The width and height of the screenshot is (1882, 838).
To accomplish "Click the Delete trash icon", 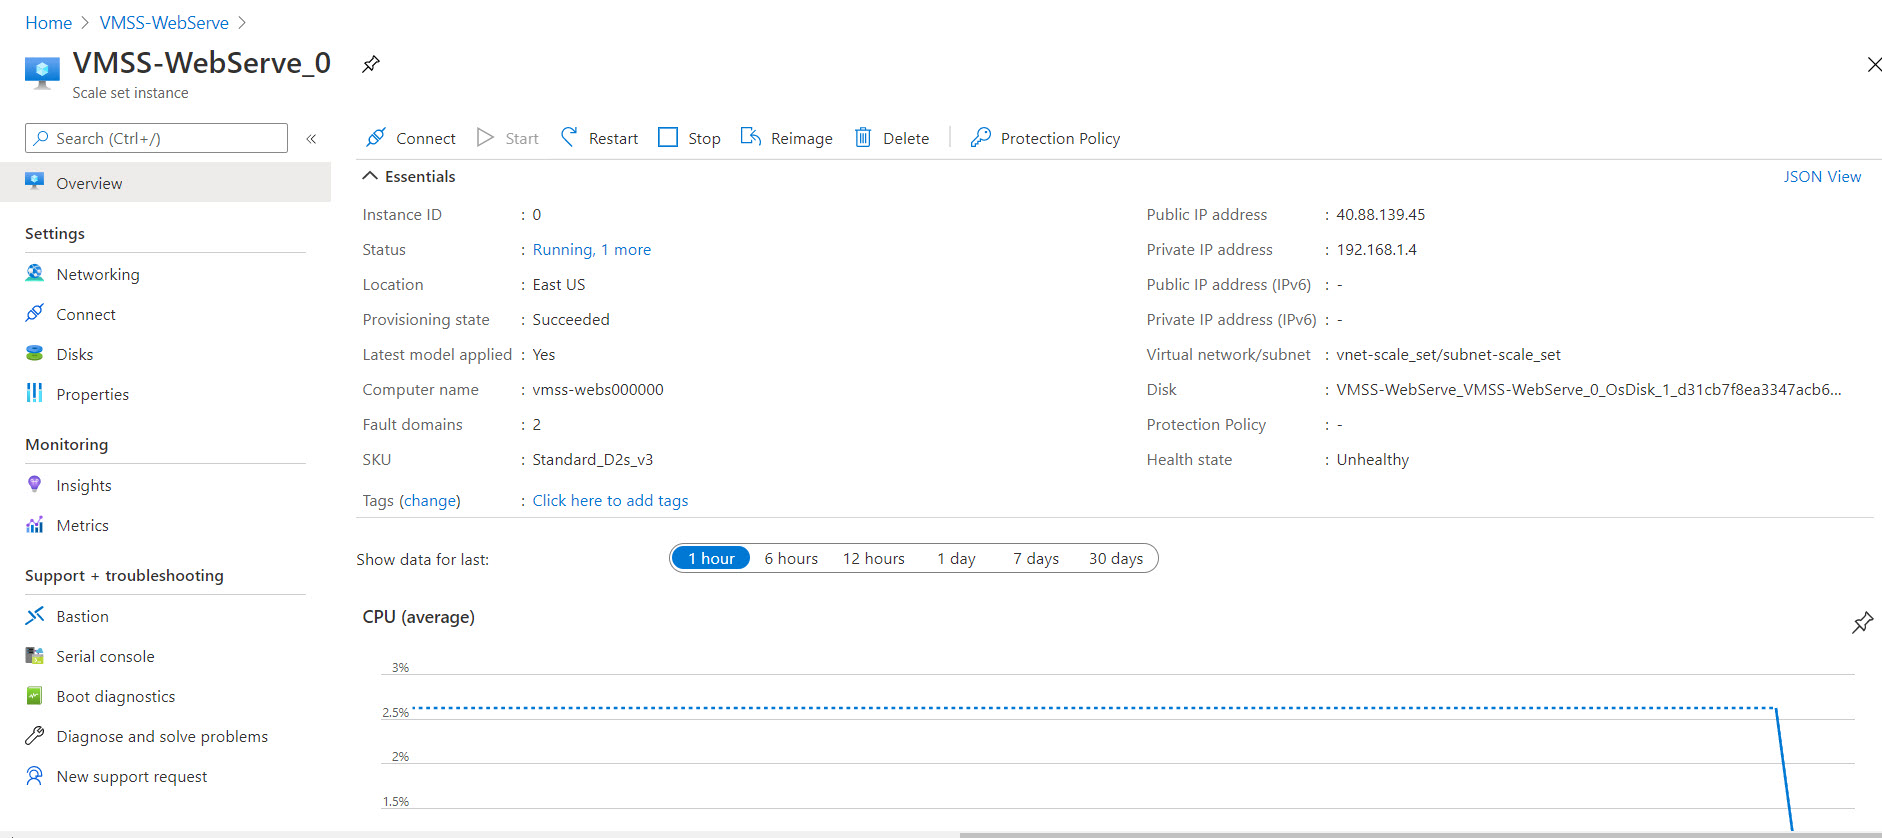I will coord(862,137).
